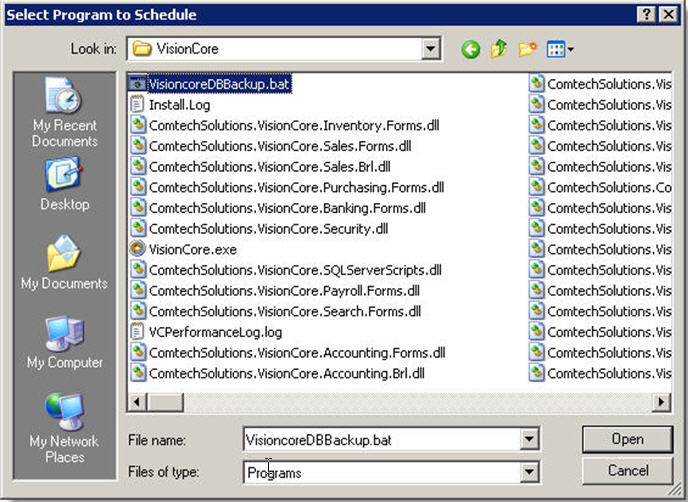Click the Inventory.Forms.dll file icon

[138, 125]
